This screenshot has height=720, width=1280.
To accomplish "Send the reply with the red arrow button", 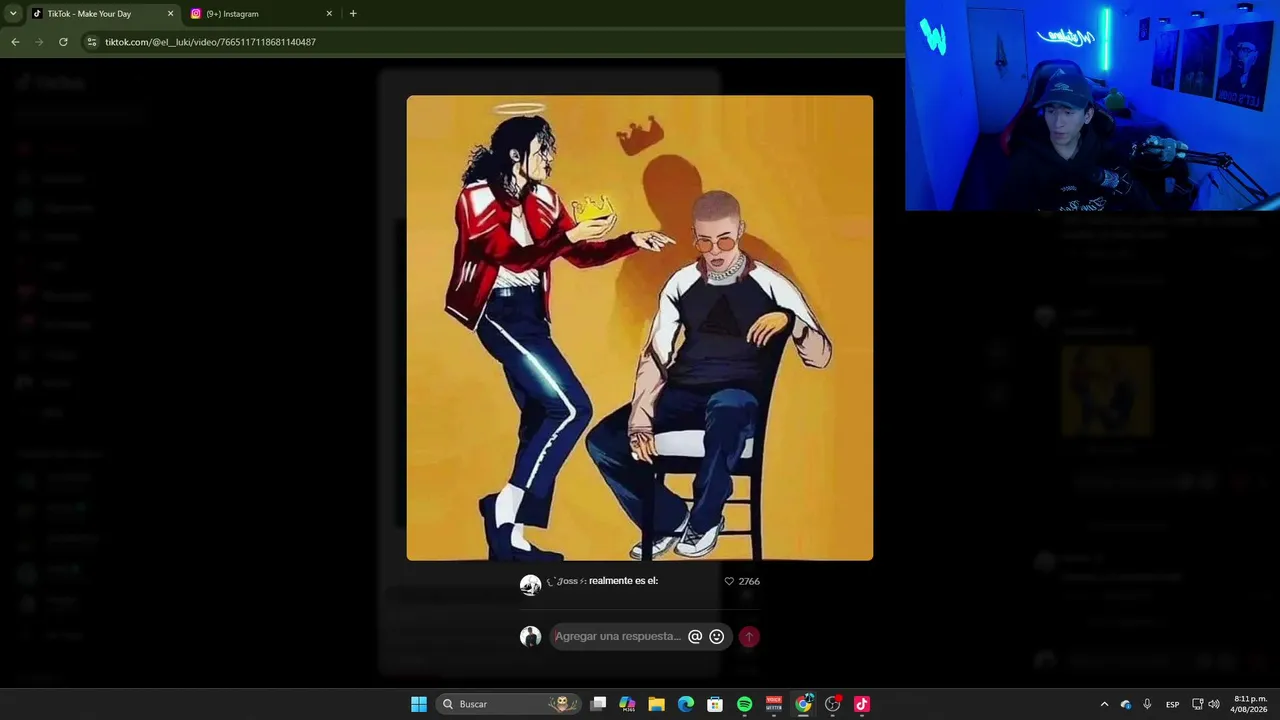I will click(749, 637).
